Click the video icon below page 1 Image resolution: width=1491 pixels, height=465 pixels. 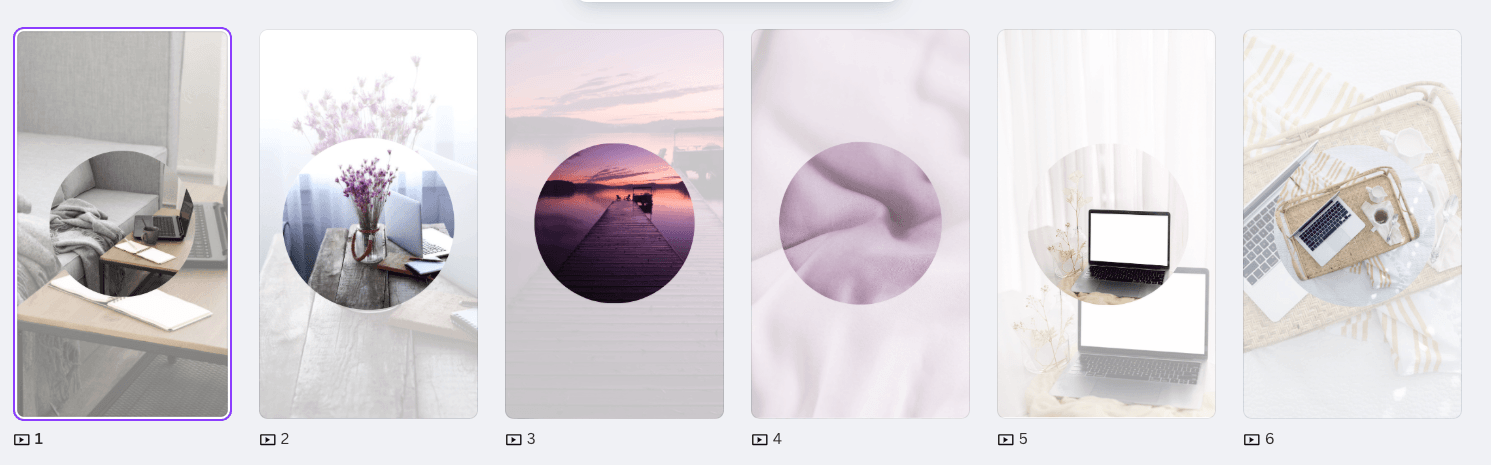click(21, 440)
